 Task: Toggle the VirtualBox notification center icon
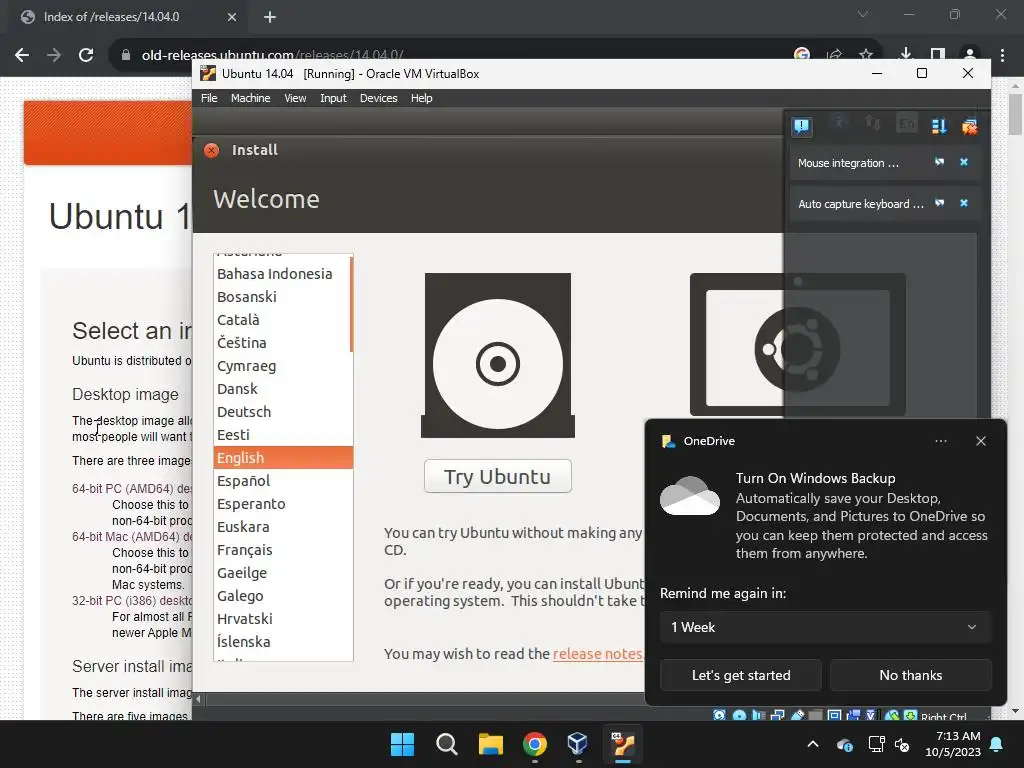click(x=802, y=125)
